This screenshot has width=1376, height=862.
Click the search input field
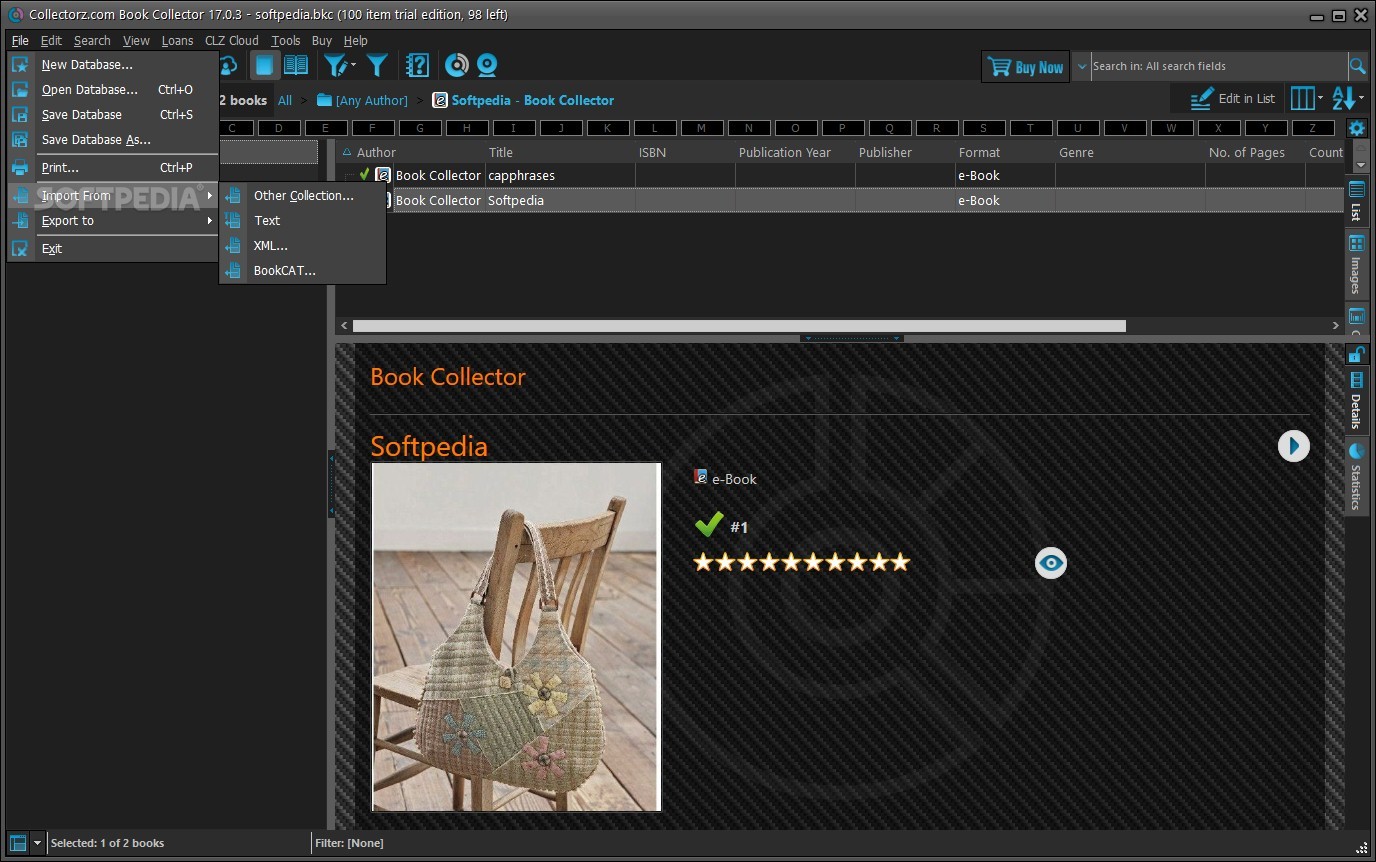click(1218, 66)
